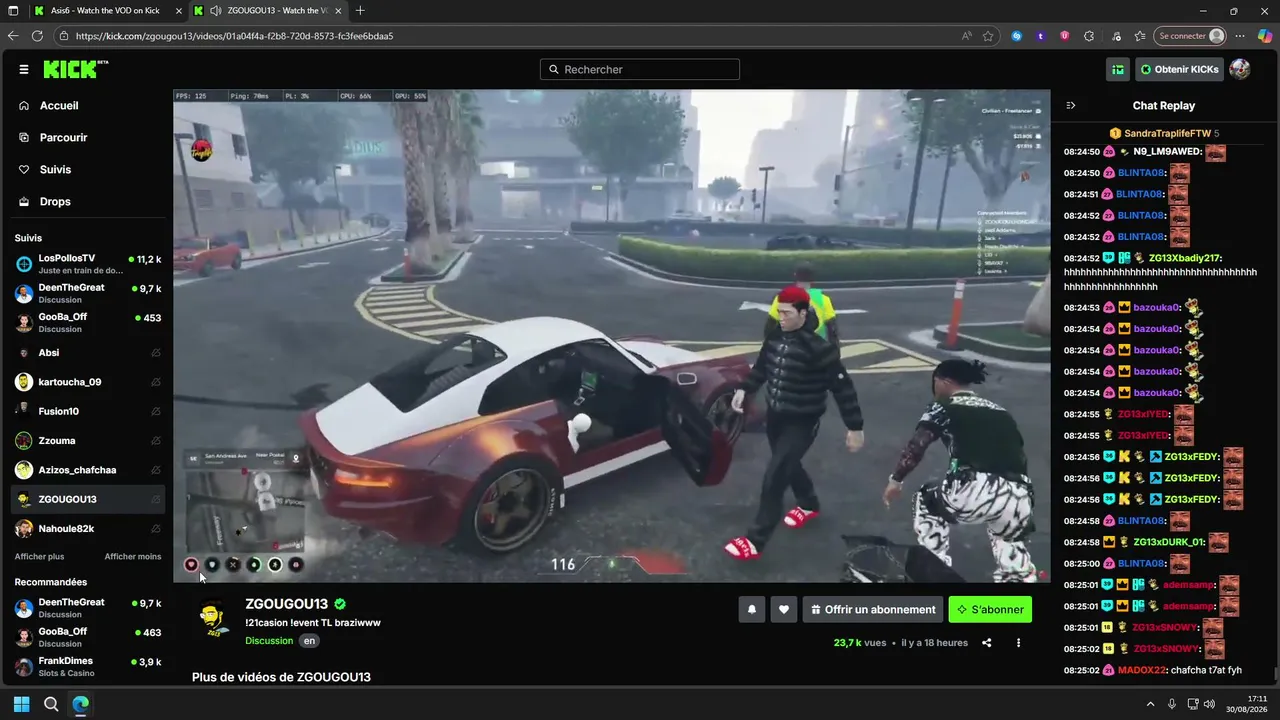This screenshot has height=720, width=1280.
Task: Open FrankDimes recommended channel
Action: pos(88,667)
